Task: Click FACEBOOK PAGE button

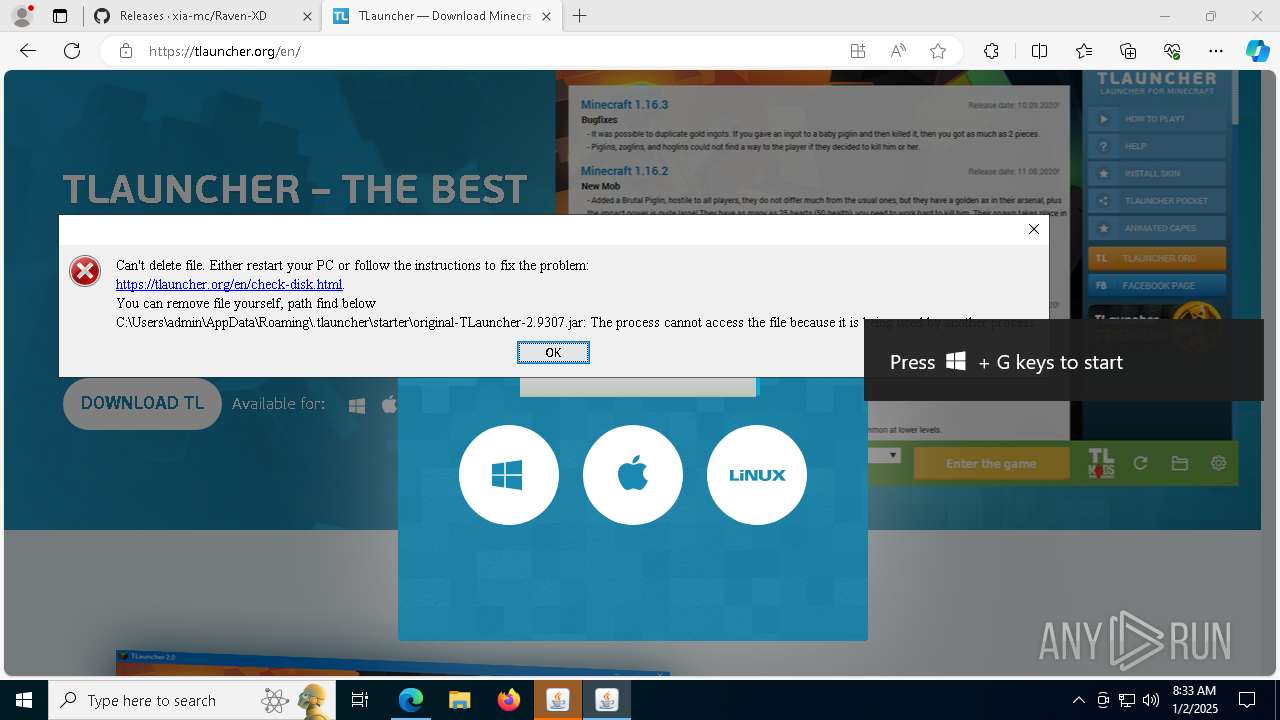Action: (x=1157, y=285)
